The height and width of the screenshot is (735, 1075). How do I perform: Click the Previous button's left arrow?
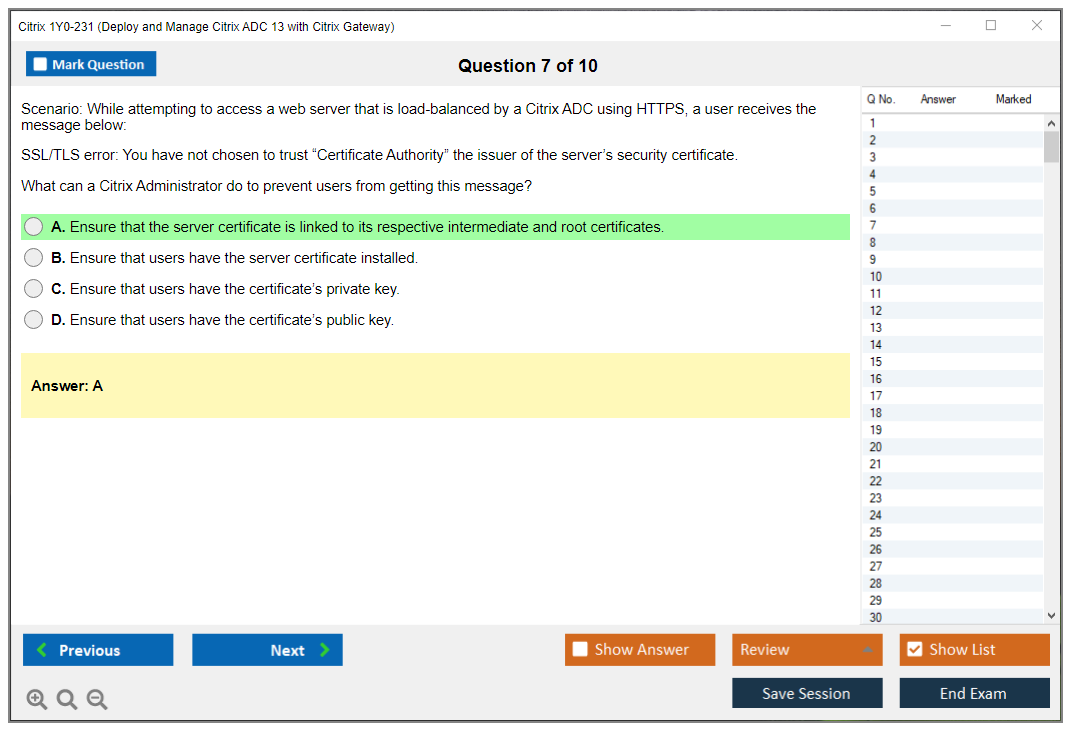click(42, 650)
